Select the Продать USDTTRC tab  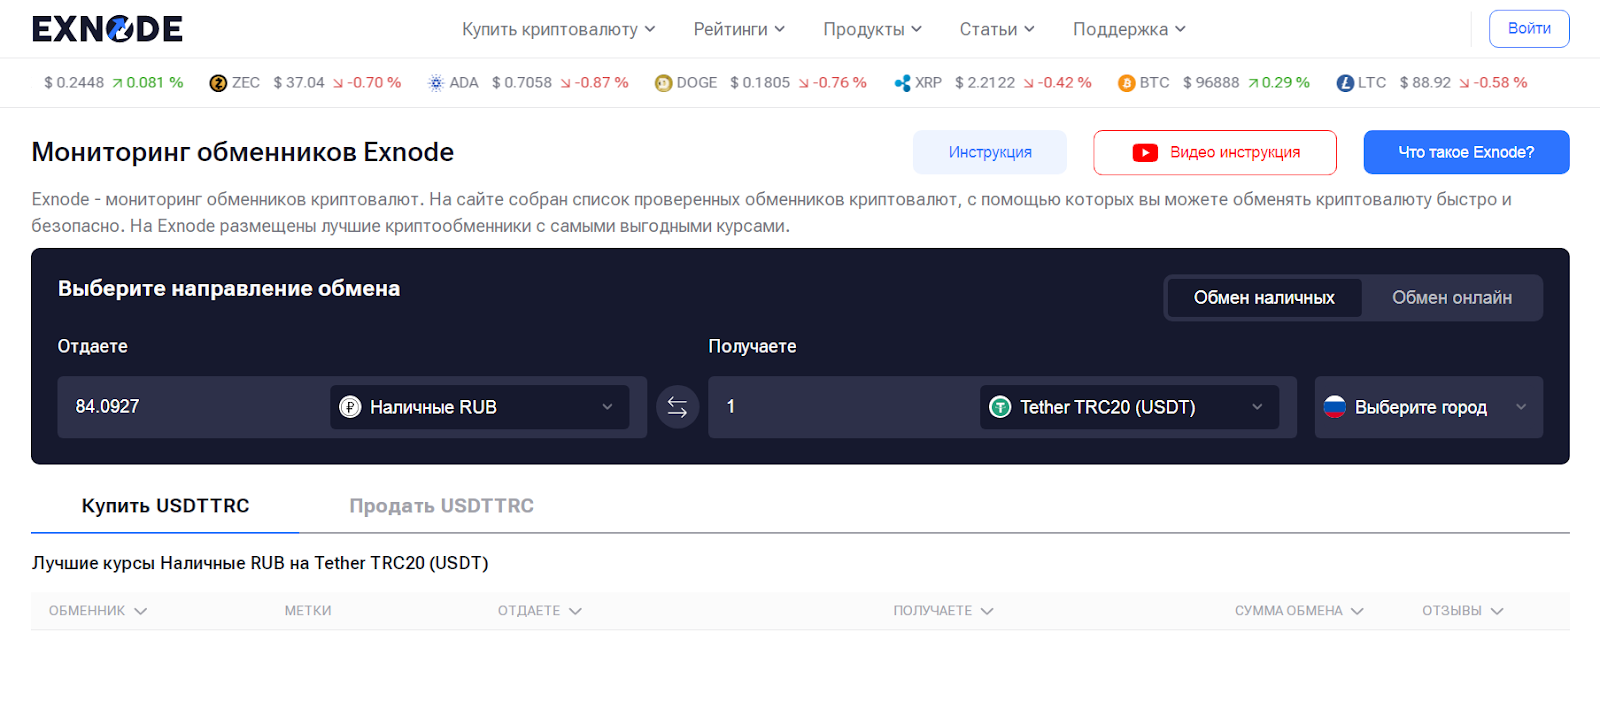441,506
